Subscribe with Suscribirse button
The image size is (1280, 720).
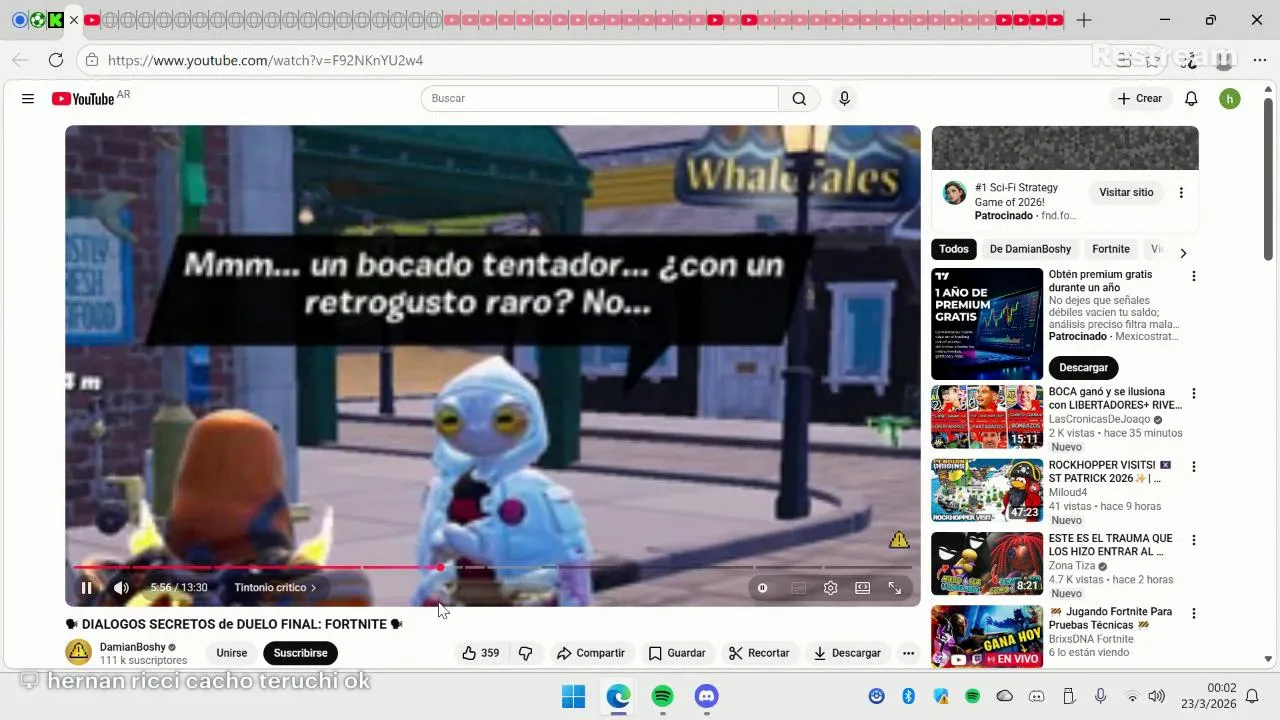[300, 653]
